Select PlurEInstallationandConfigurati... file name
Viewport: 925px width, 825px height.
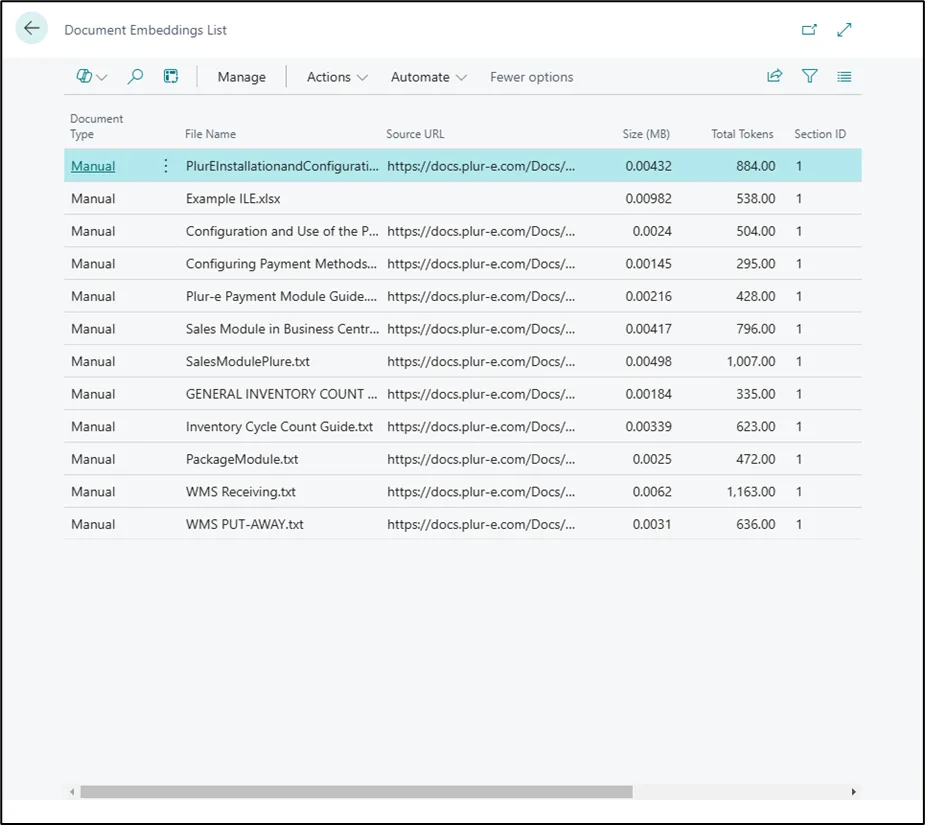282,166
